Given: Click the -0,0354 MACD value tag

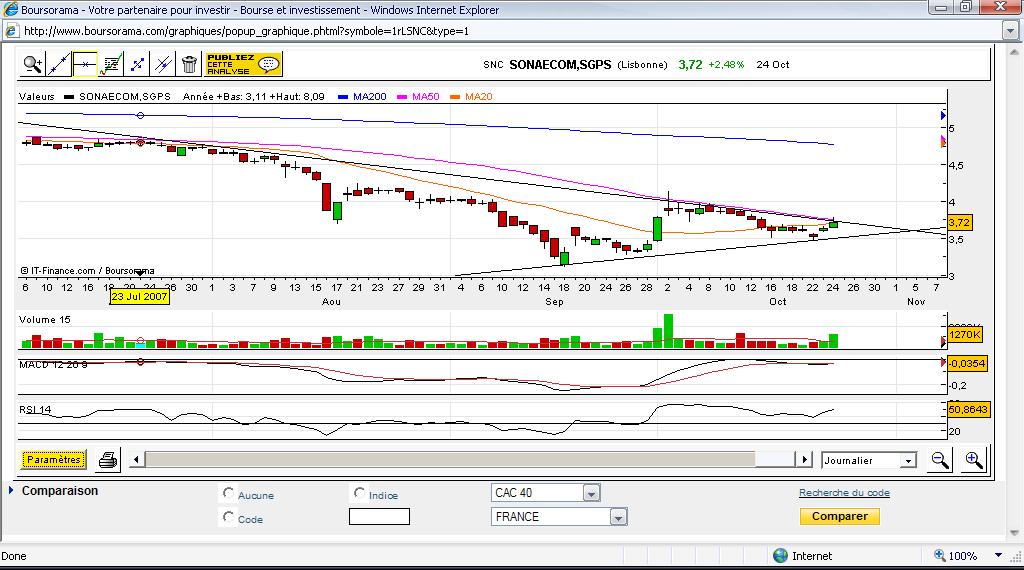Looking at the screenshot, I should click(967, 364).
